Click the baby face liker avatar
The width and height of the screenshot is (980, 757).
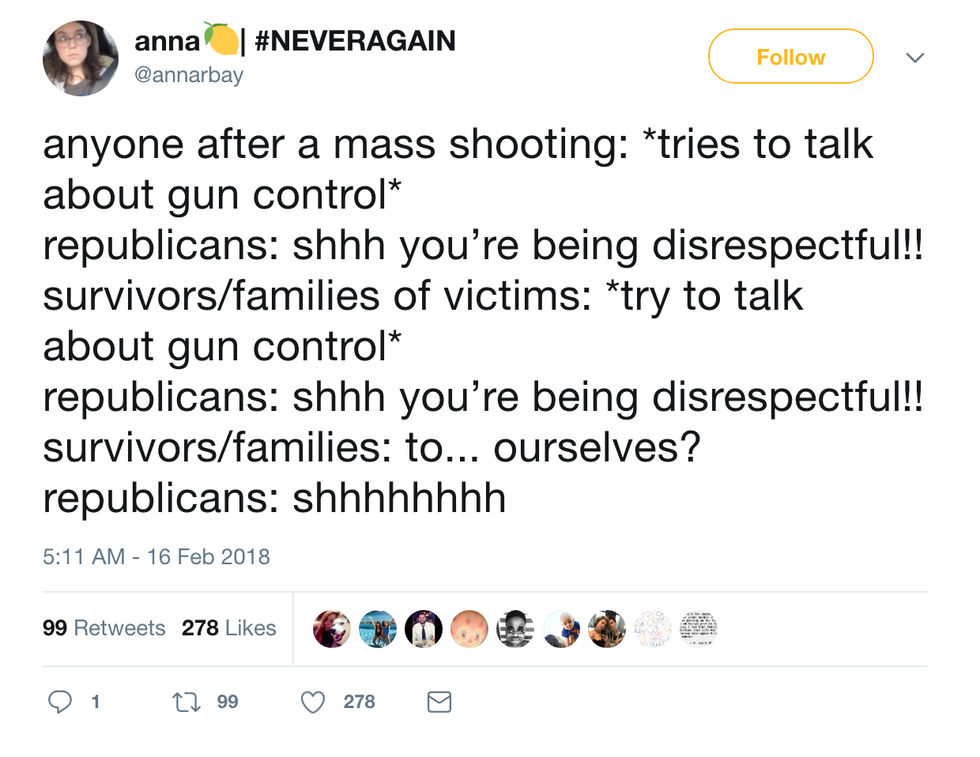(470, 629)
